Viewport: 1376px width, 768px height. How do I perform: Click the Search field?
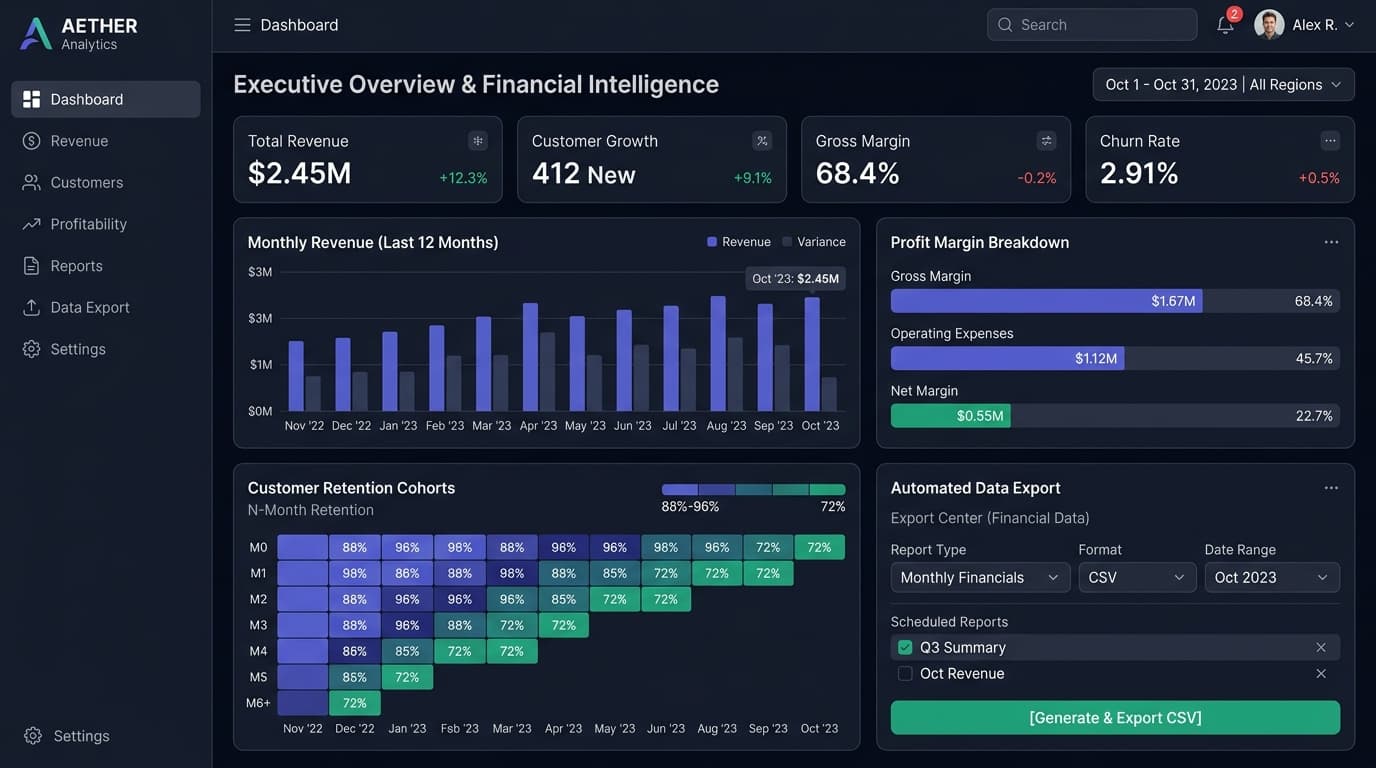tap(1092, 25)
